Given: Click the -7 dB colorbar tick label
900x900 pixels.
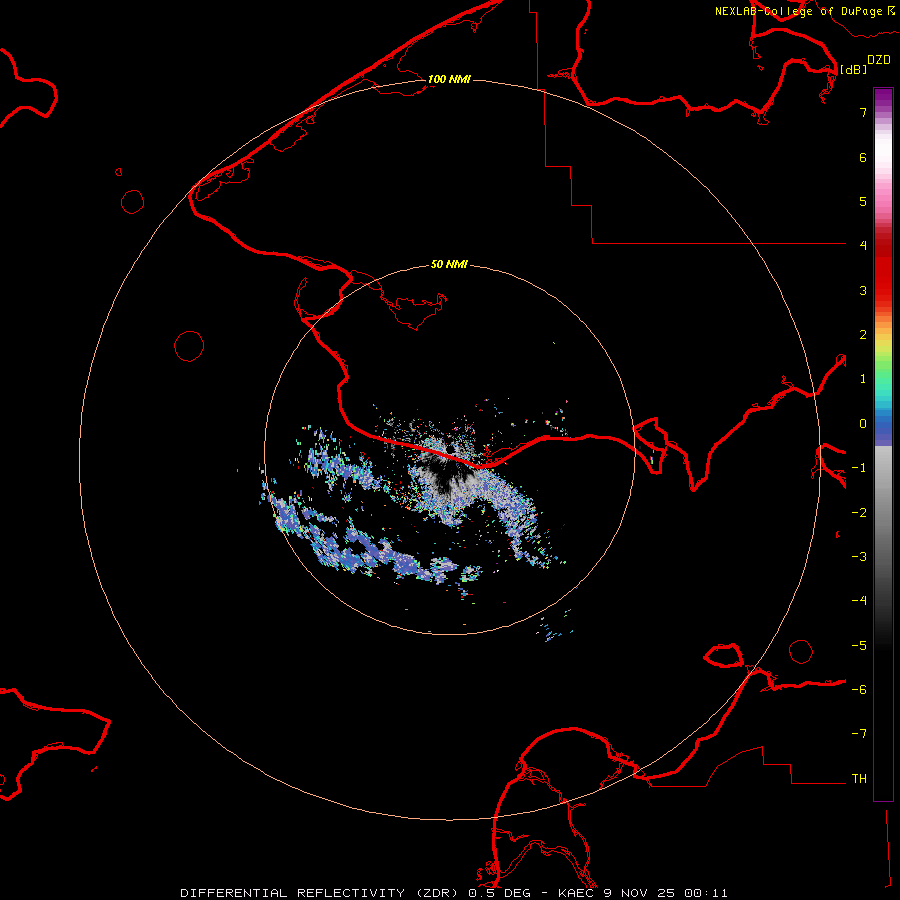Looking at the screenshot, I should (x=859, y=734).
